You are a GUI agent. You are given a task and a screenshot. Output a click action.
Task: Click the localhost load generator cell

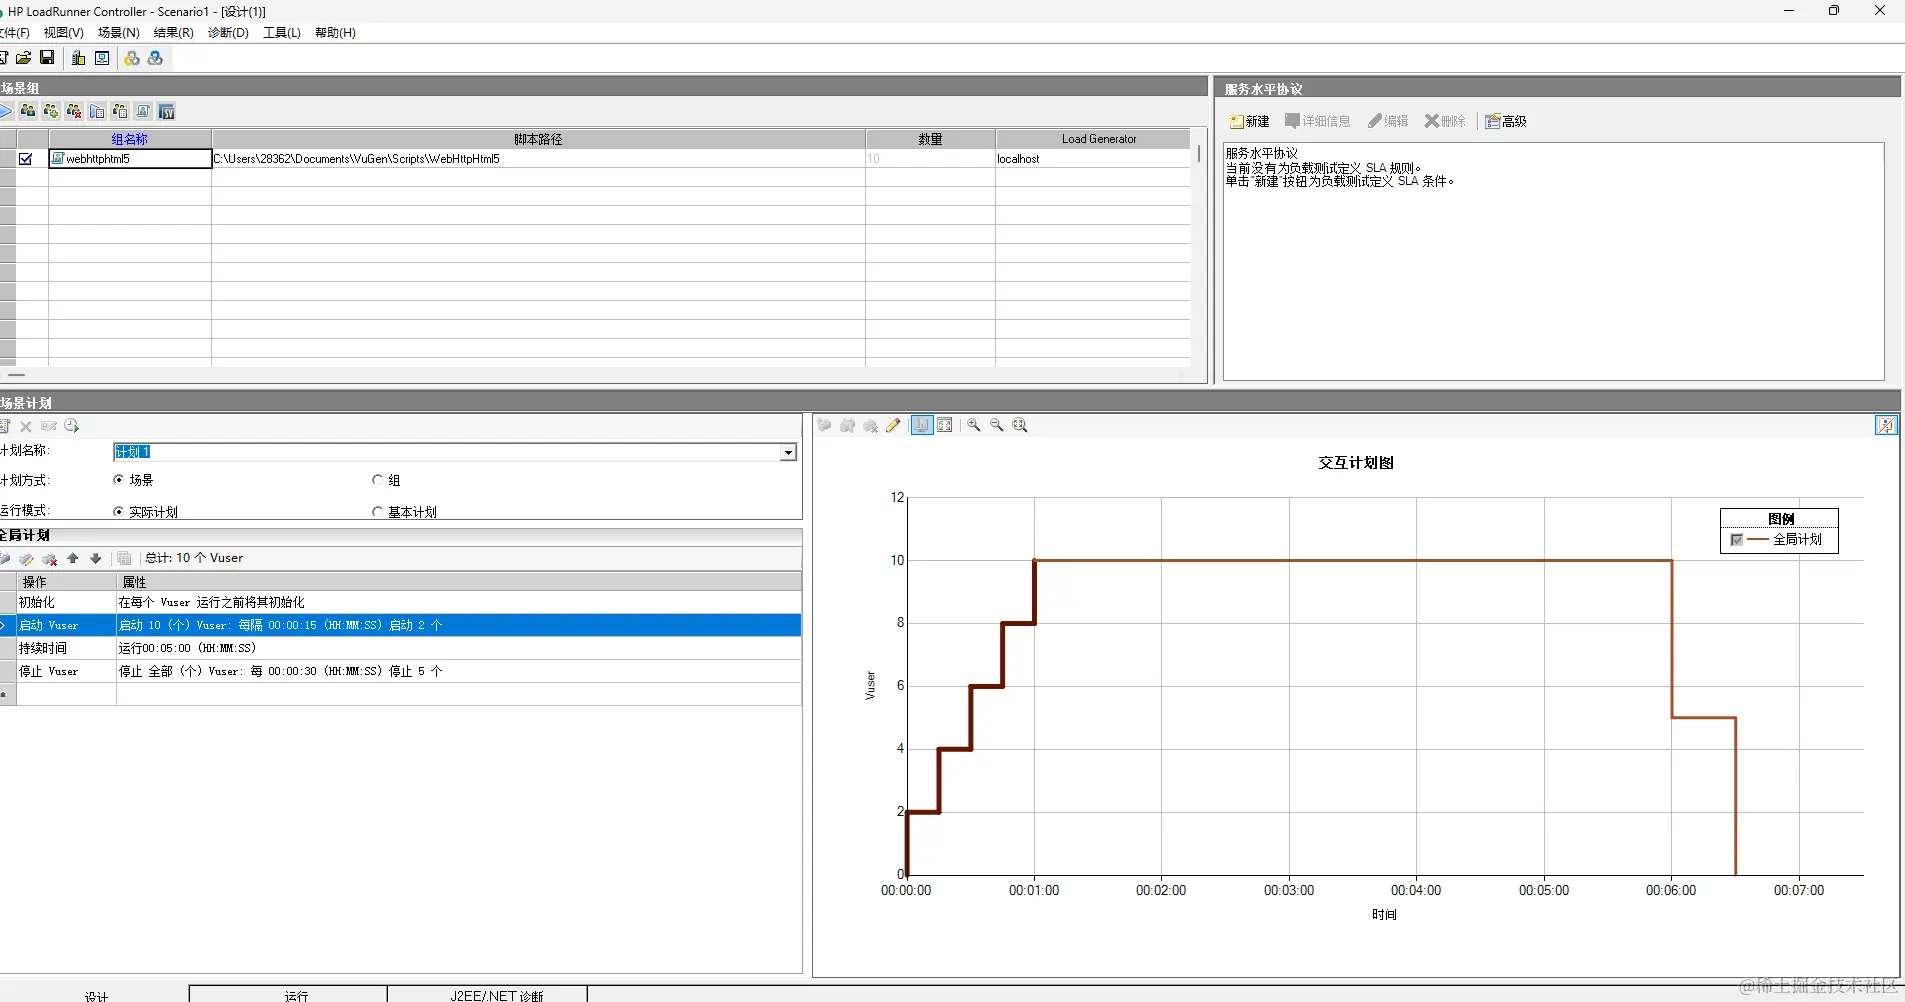[x=1093, y=159]
